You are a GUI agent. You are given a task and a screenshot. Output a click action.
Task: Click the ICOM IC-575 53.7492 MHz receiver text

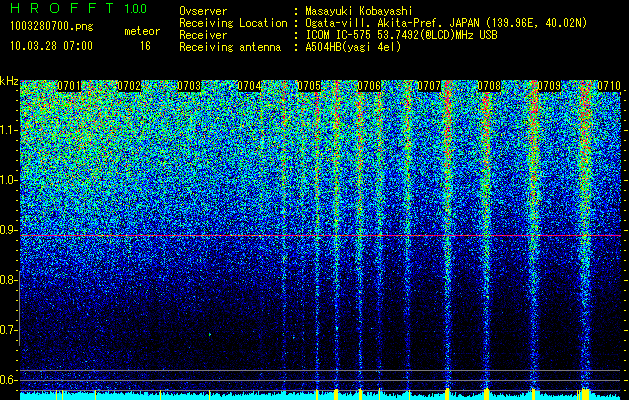401,35
